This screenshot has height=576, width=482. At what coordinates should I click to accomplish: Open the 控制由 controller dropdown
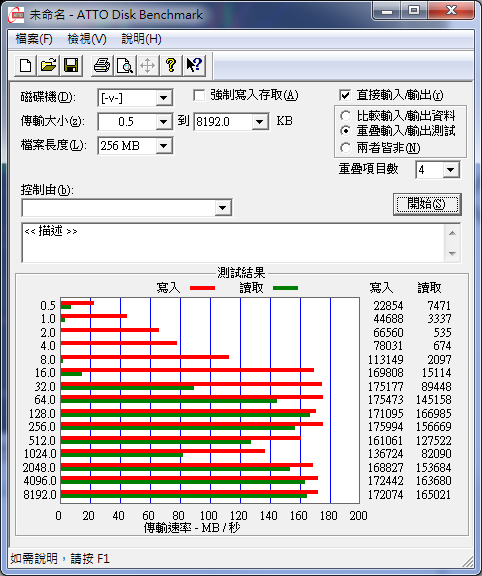click(222, 208)
